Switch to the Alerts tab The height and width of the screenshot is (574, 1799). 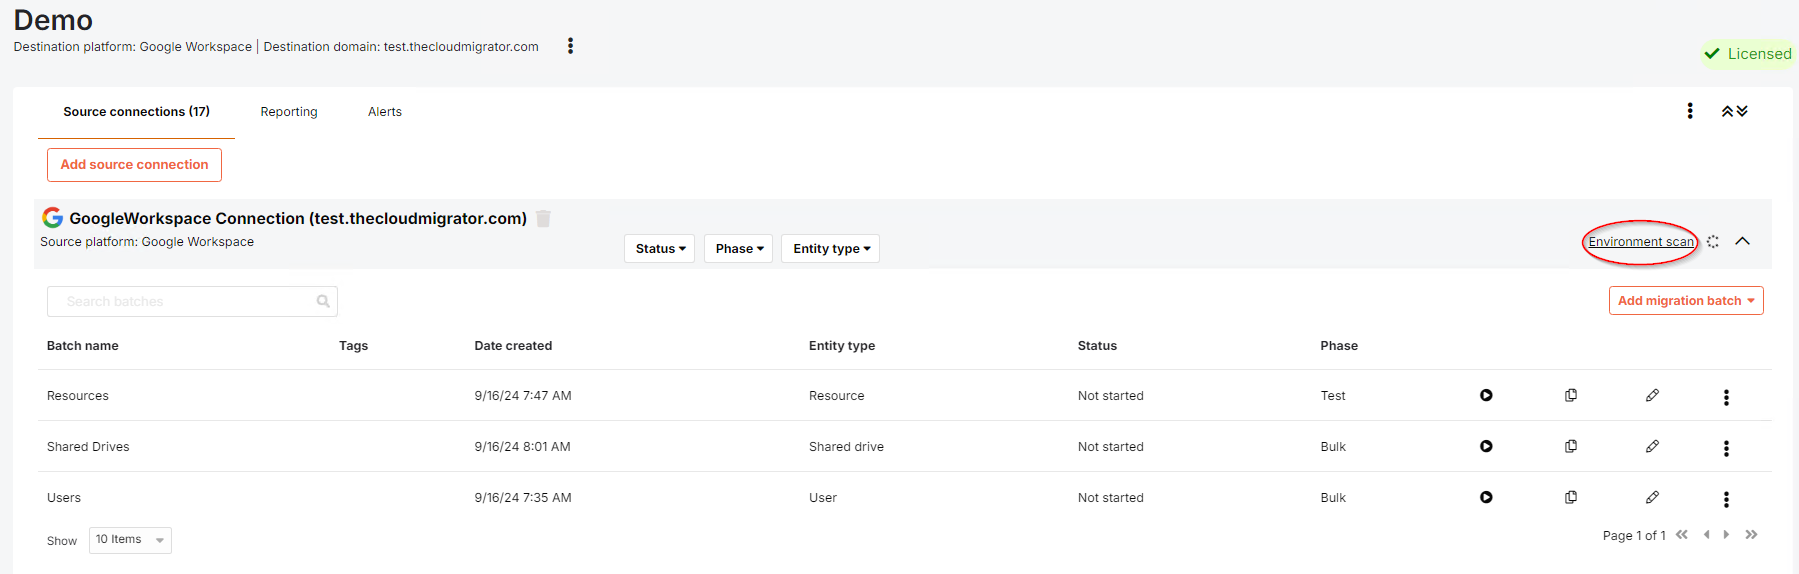(385, 112)
